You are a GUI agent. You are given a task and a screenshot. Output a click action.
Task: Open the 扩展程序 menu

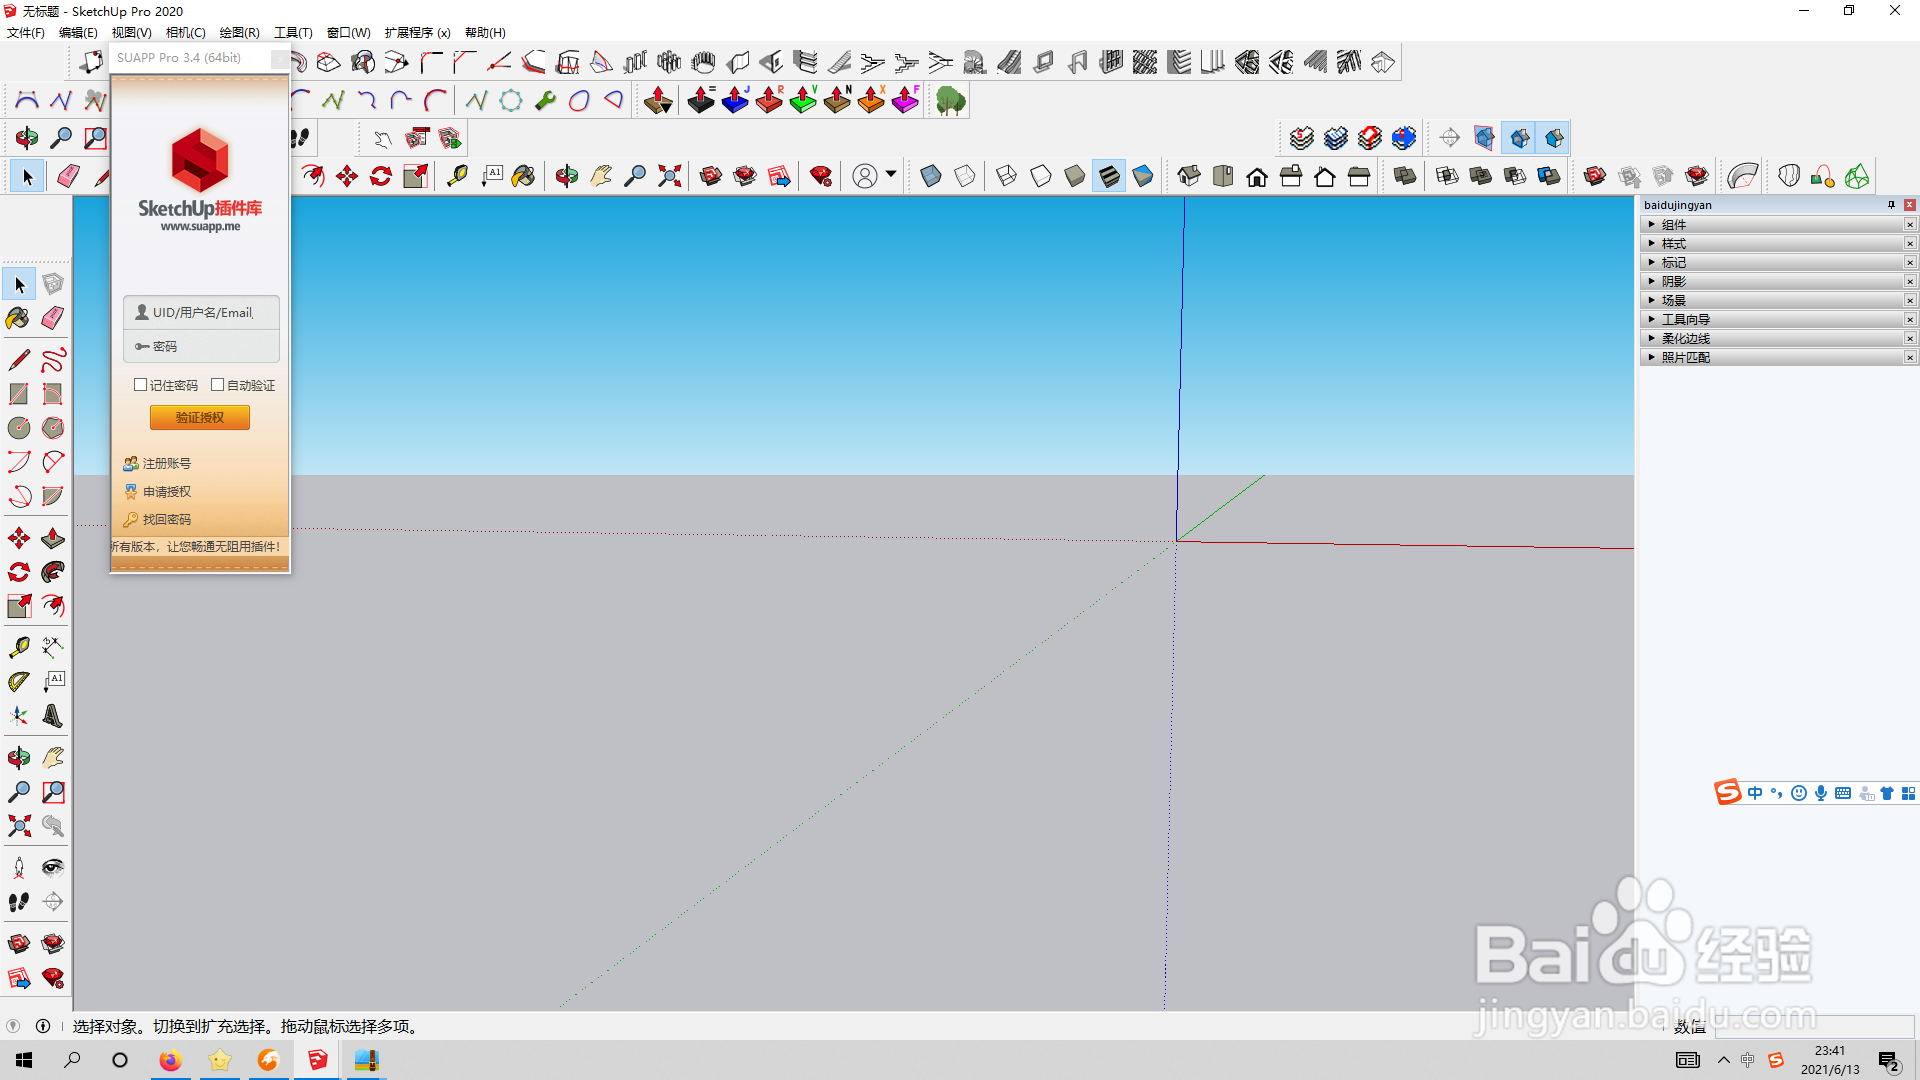pos(417,33)
